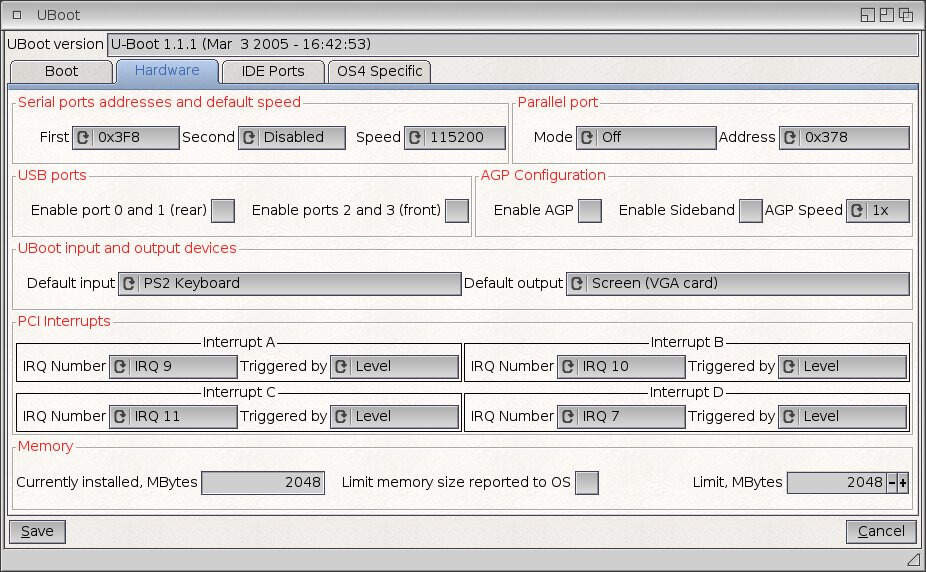Click the window depth gadget at top right
Viewport: 926px width, 572px height.
pyautogui.click(x=906, y=15)
